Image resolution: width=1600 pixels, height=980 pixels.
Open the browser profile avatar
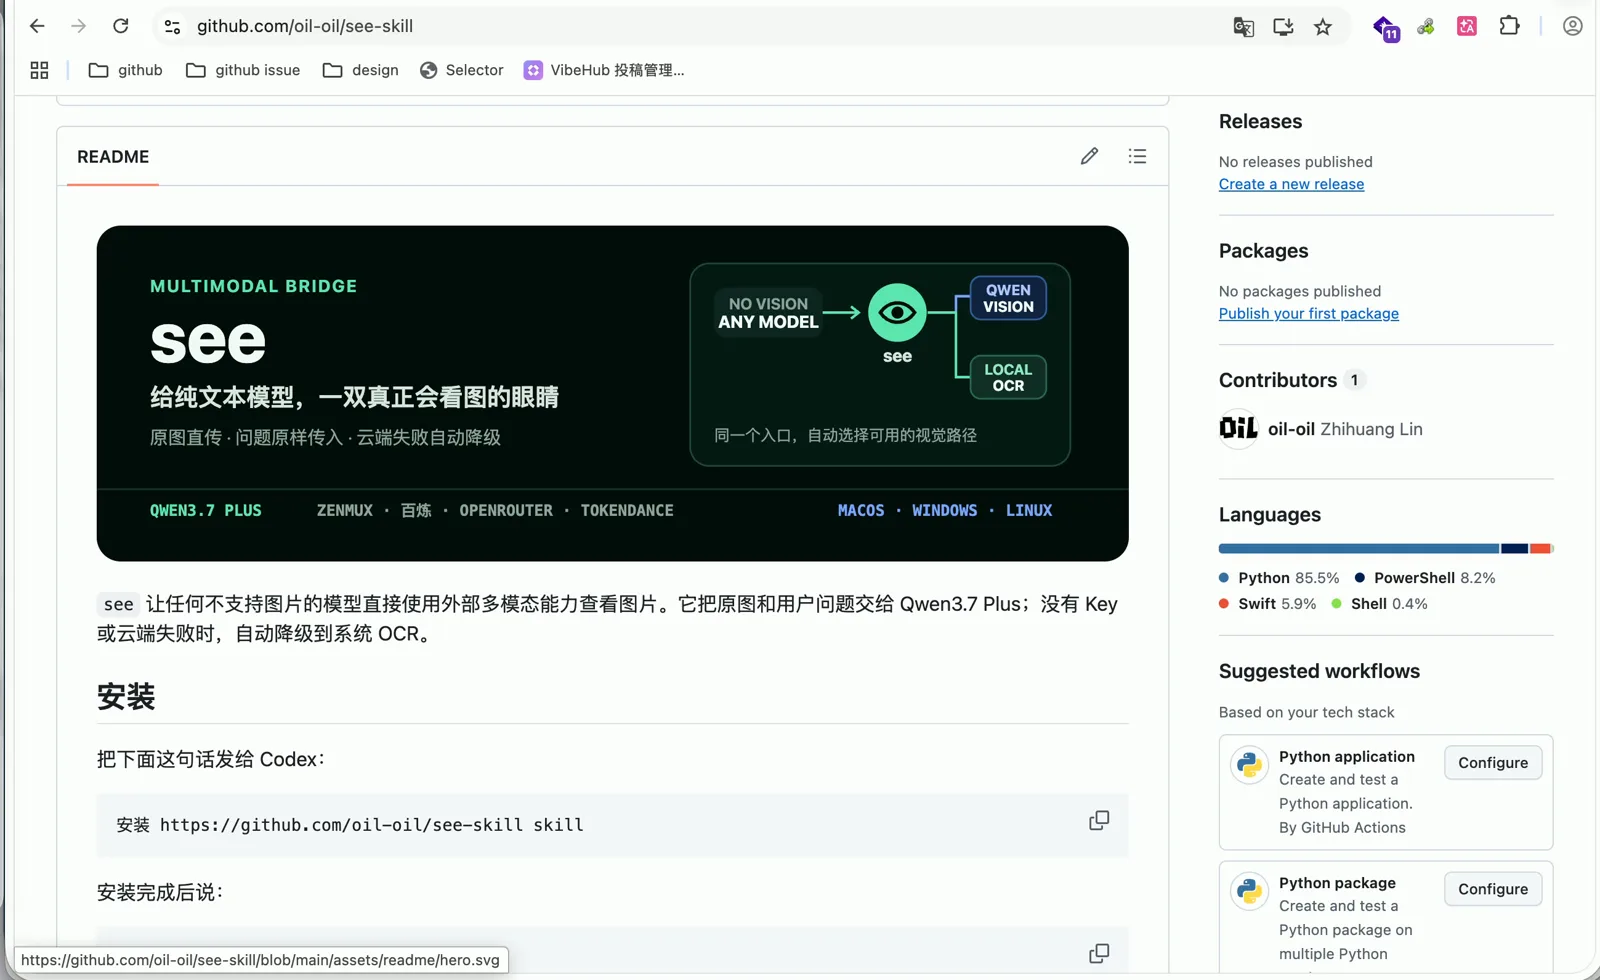[1572, 26]
